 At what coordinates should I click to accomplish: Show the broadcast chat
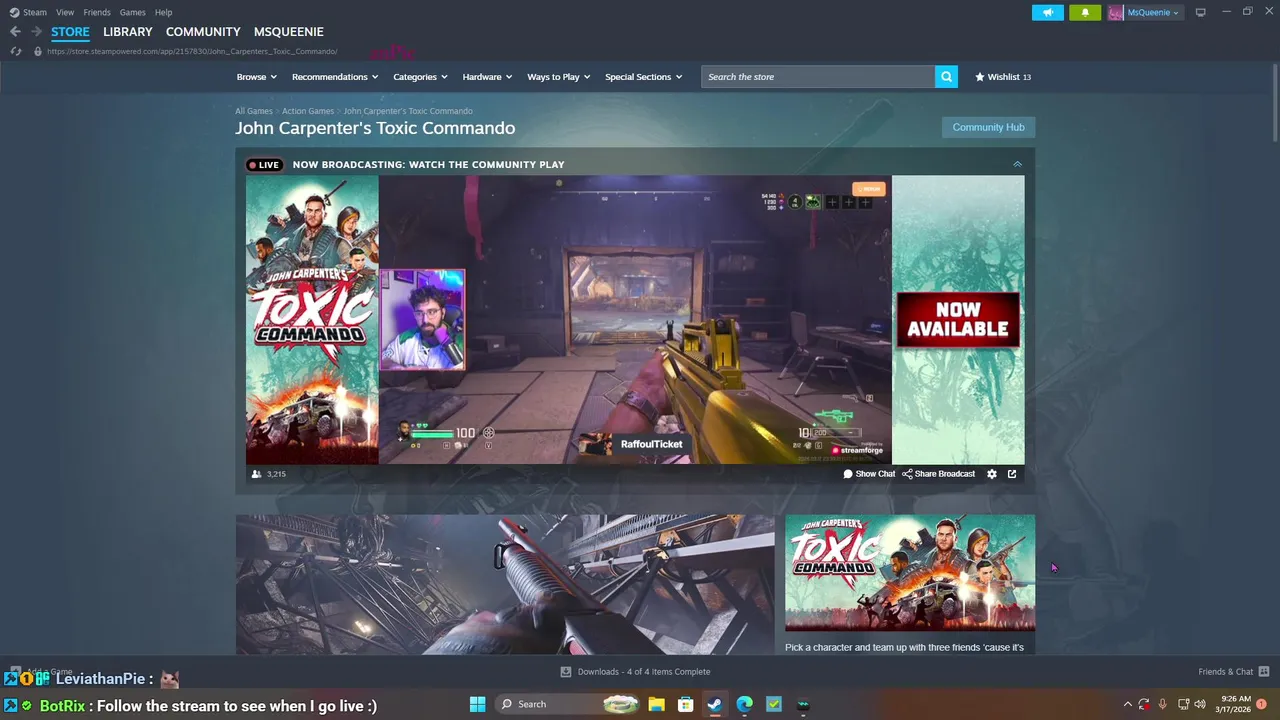click(869, 474)
